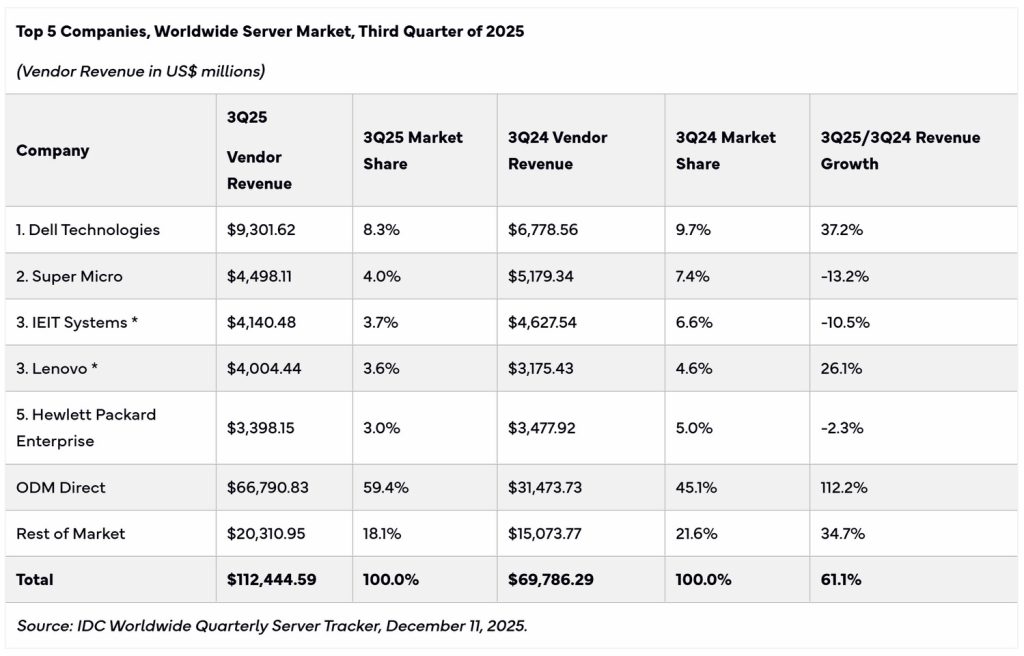Select Dell's $9,301.62 revenue cell
1024x656 pixels.
coord(261,230)
